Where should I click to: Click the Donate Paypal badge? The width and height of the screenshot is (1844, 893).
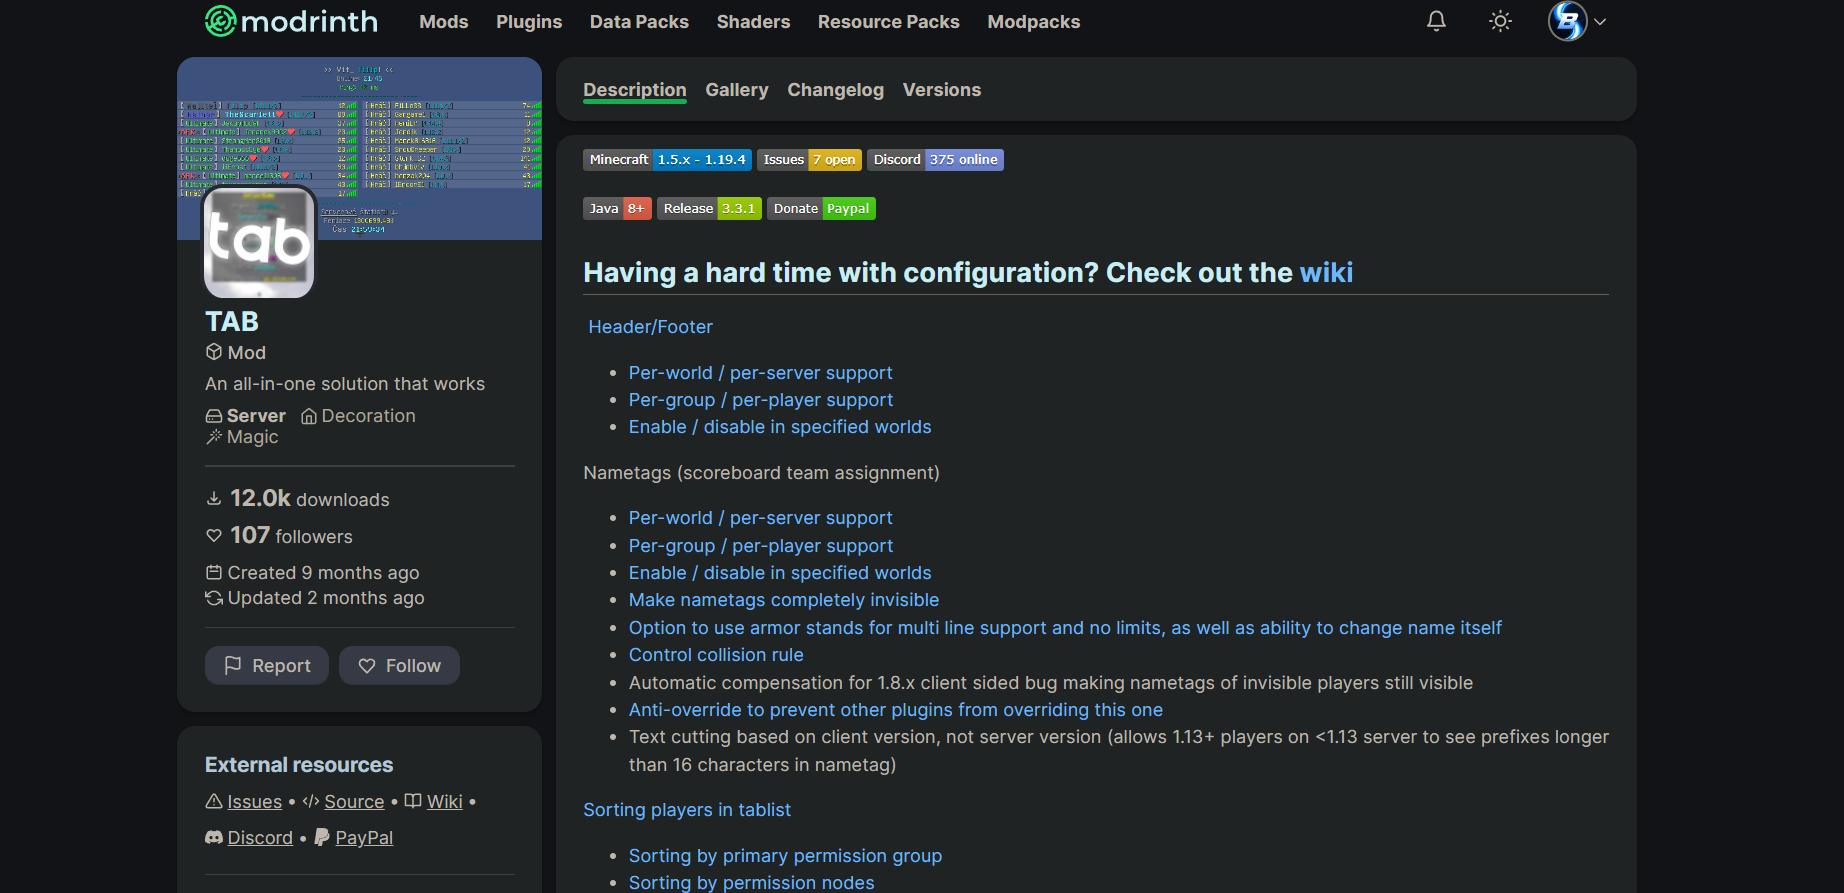click(x=821, y=209)
